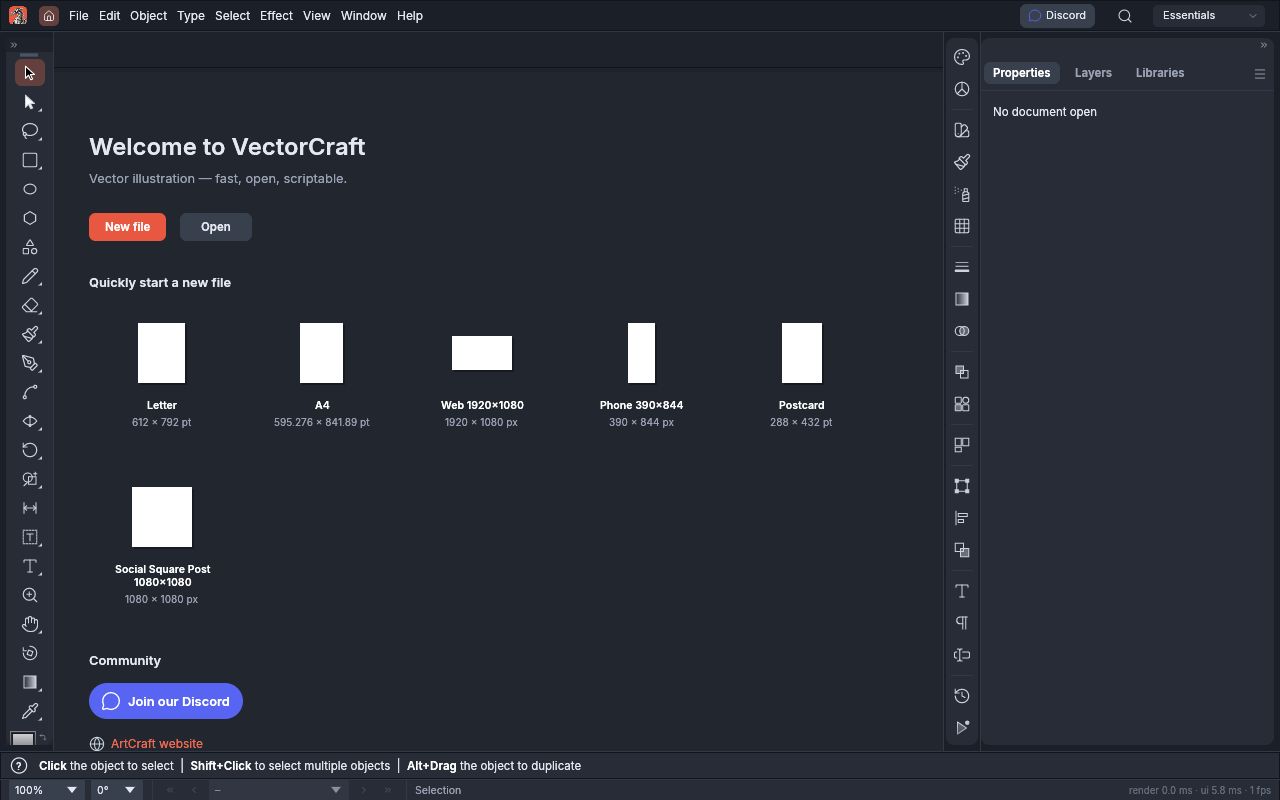This screenshot has height=800, width=1280.
Task: Select the Eyedropper tool
Action: (x=29, y=711)
